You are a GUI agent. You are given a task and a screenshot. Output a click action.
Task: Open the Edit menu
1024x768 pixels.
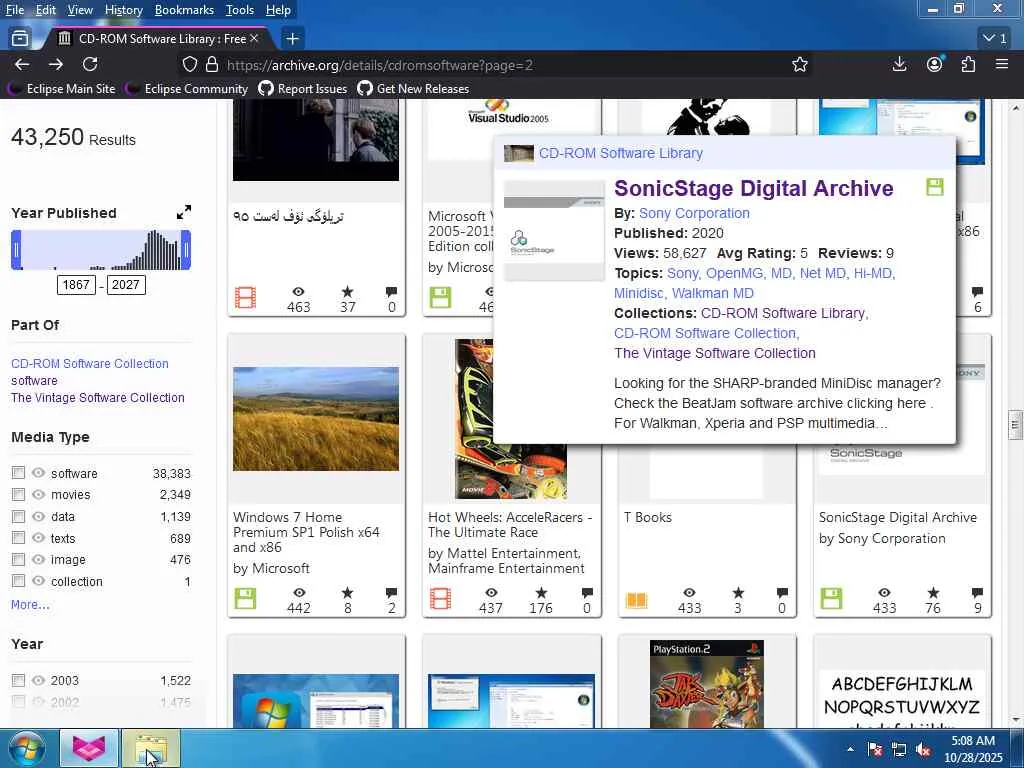coord(46,10)
